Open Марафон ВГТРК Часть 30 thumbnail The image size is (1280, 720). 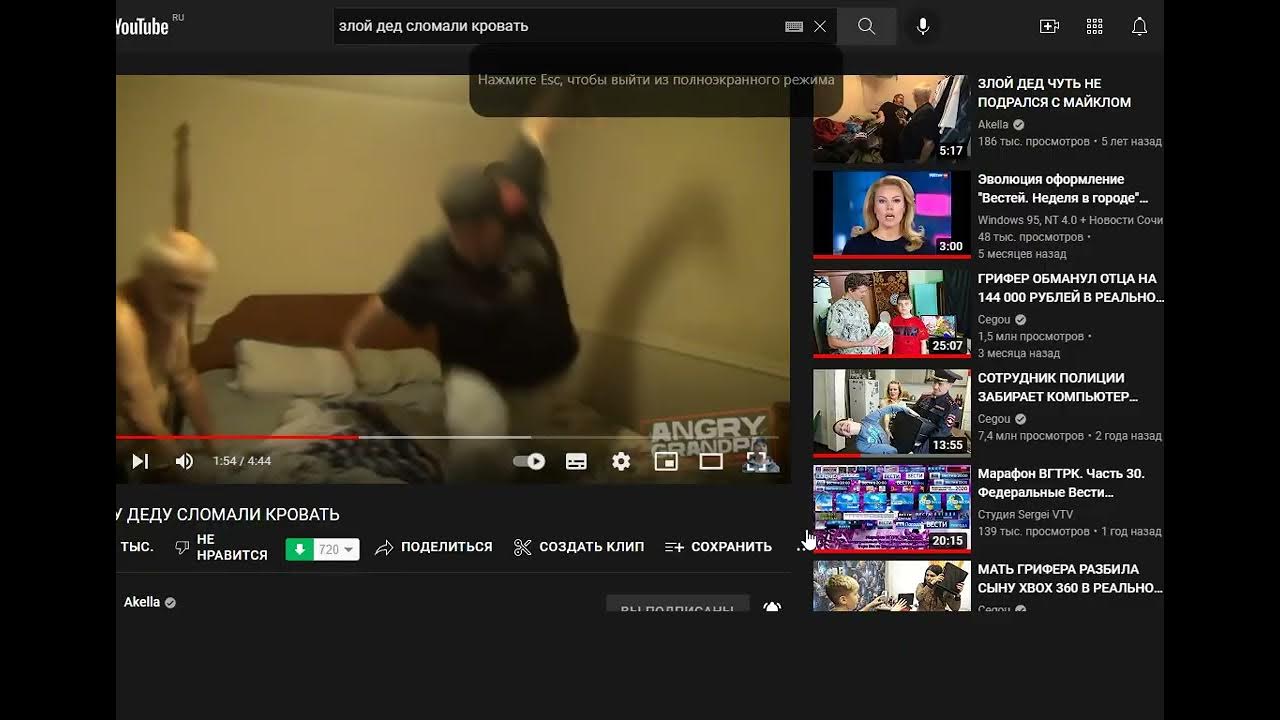pos(892,509)
